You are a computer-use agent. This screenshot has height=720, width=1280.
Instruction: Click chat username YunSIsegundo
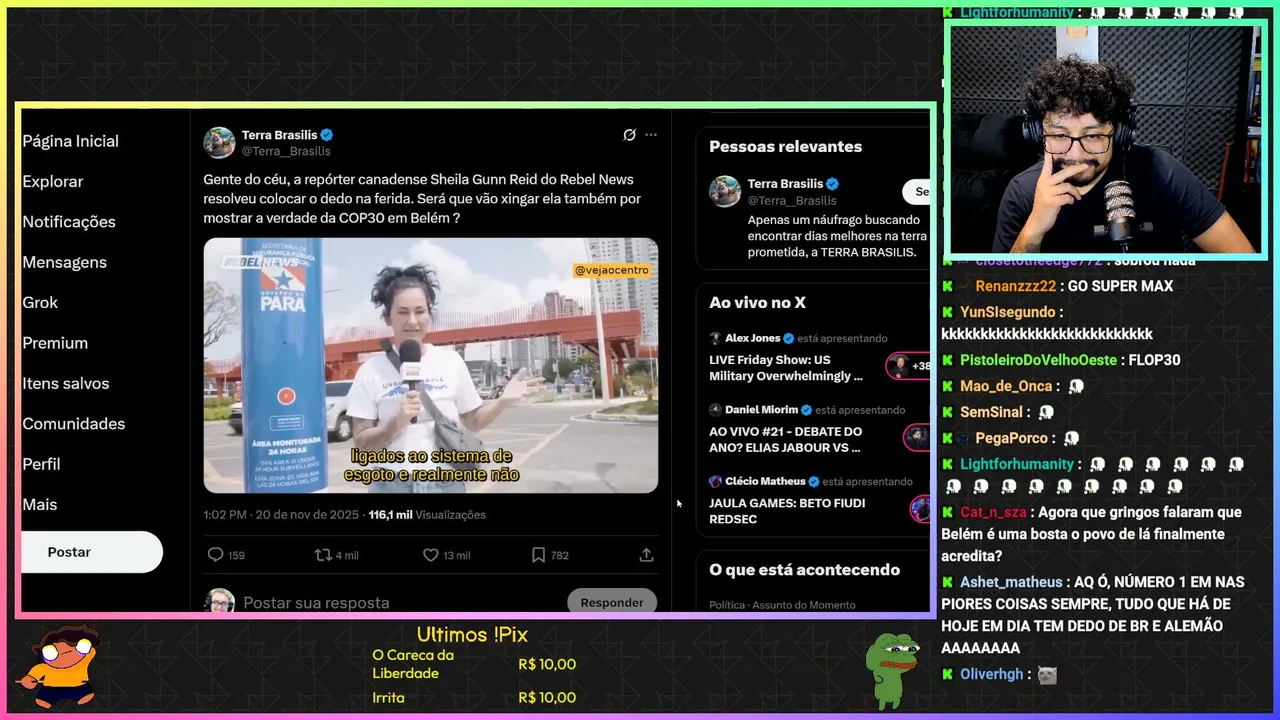tap(1007, 312)
